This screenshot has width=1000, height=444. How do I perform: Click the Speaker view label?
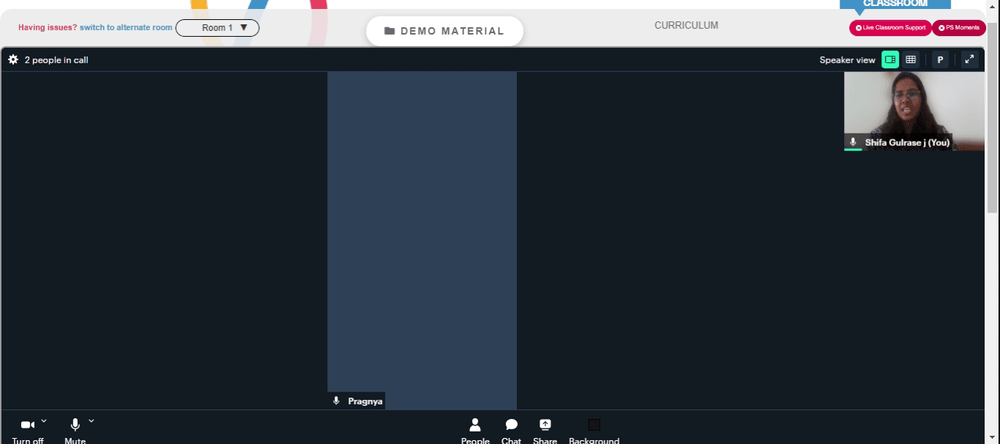[847, 60]
